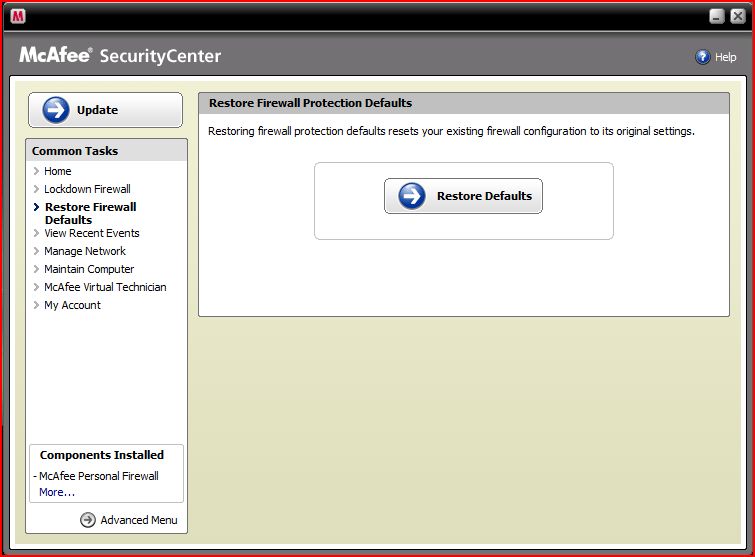Click the McAfee M logo in title bar

[x=18, y=16]
